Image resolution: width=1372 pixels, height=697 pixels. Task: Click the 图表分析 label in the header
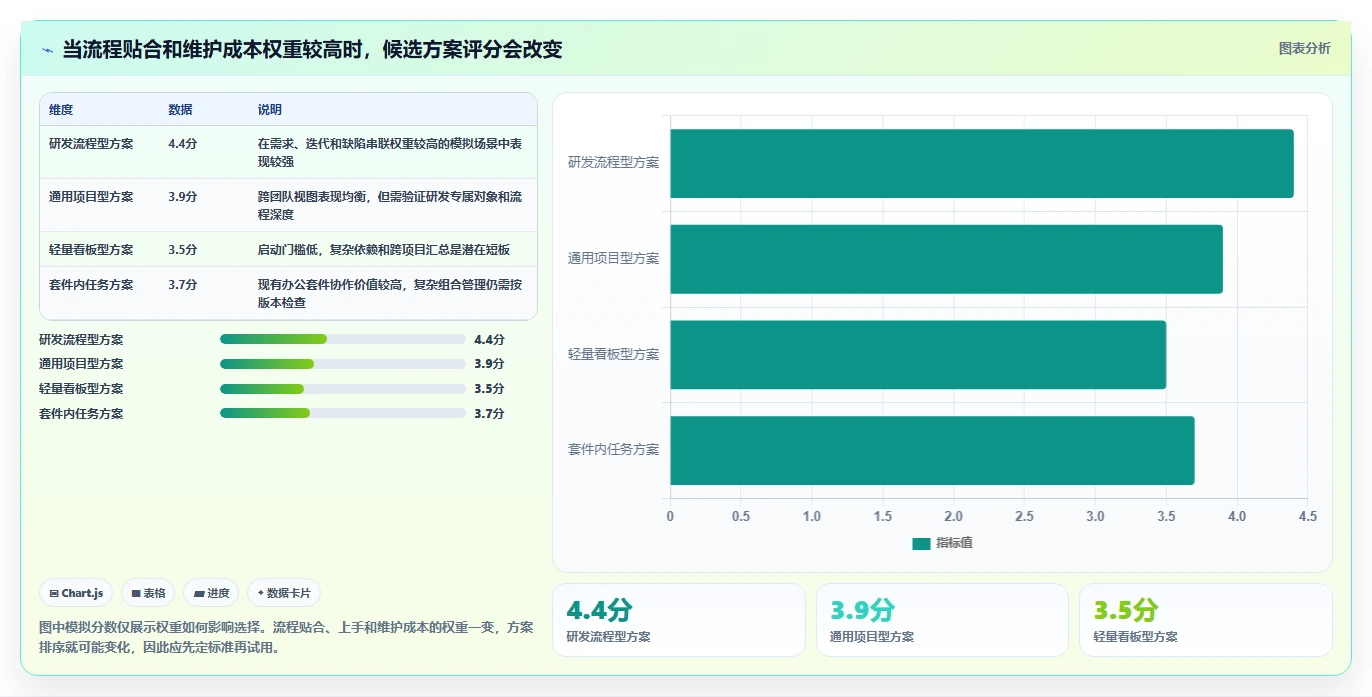point(1305,48)
